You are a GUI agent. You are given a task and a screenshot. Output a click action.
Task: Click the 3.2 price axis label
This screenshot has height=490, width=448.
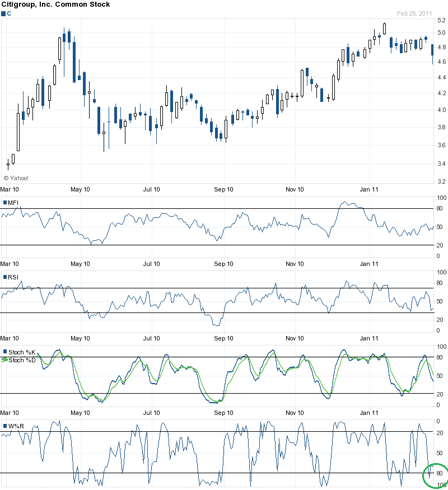tap(441, 182)
